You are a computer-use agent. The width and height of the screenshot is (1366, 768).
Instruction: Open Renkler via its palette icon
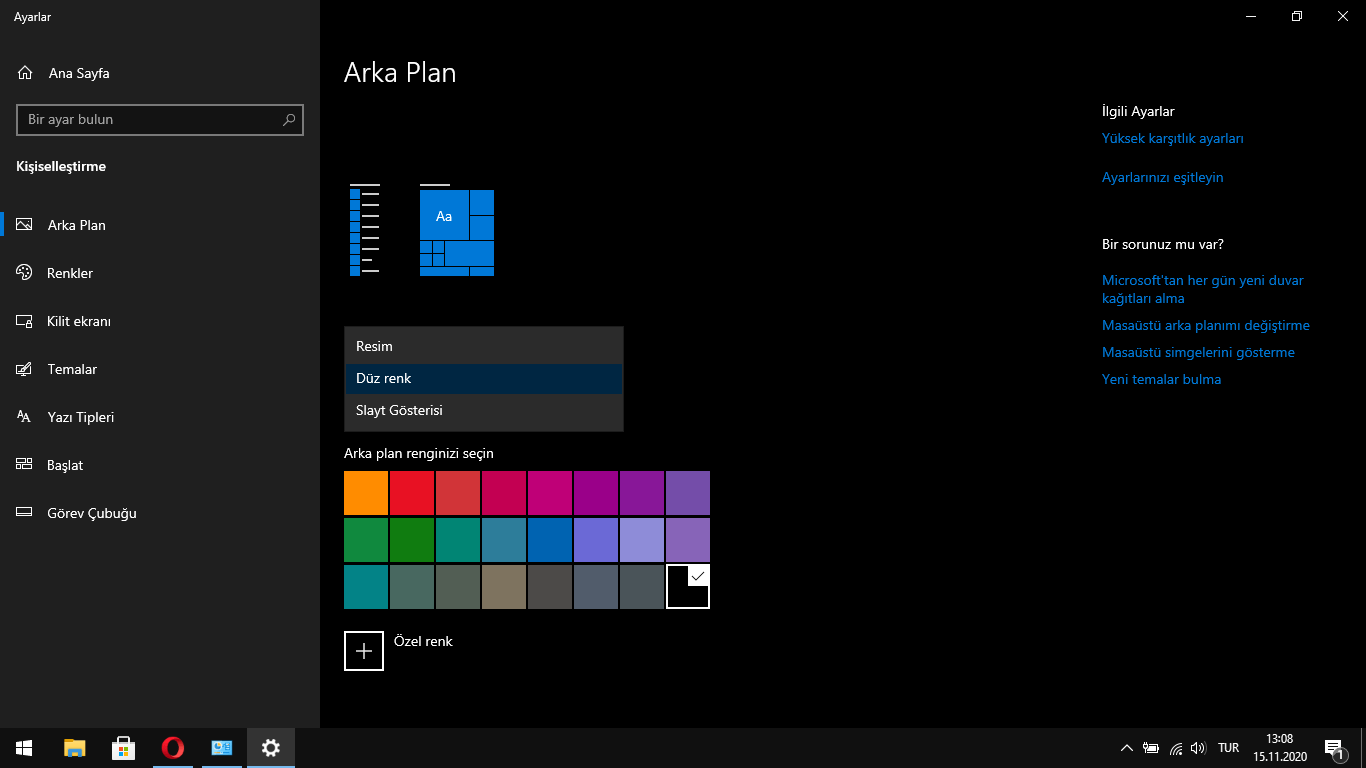point(25,273)
